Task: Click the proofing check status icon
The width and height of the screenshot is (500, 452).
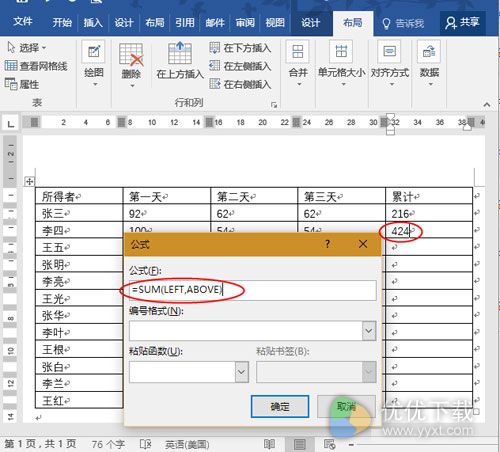Action: [146, 444]
